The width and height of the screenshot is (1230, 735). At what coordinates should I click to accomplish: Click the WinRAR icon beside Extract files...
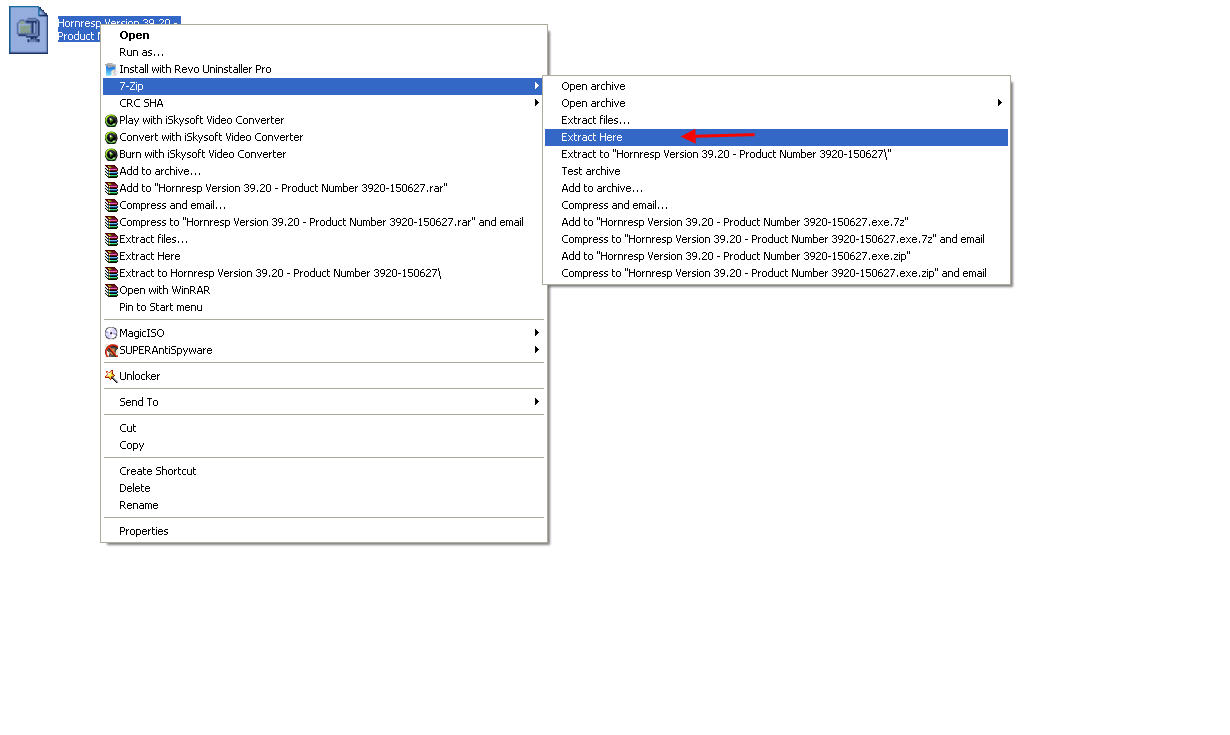(x=111, y=239)
